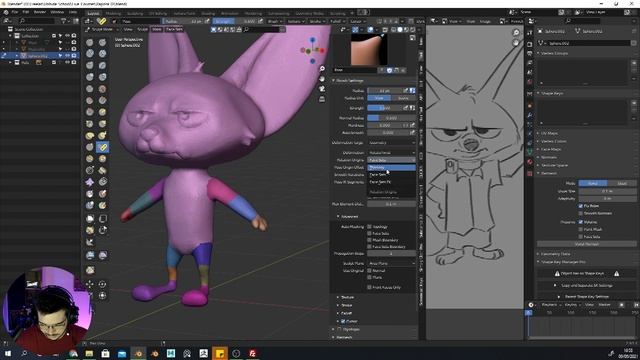Image resolution: width=640 pixels, height=360 pixels.
Task: Open the Render menu
Action: (40, 12)
